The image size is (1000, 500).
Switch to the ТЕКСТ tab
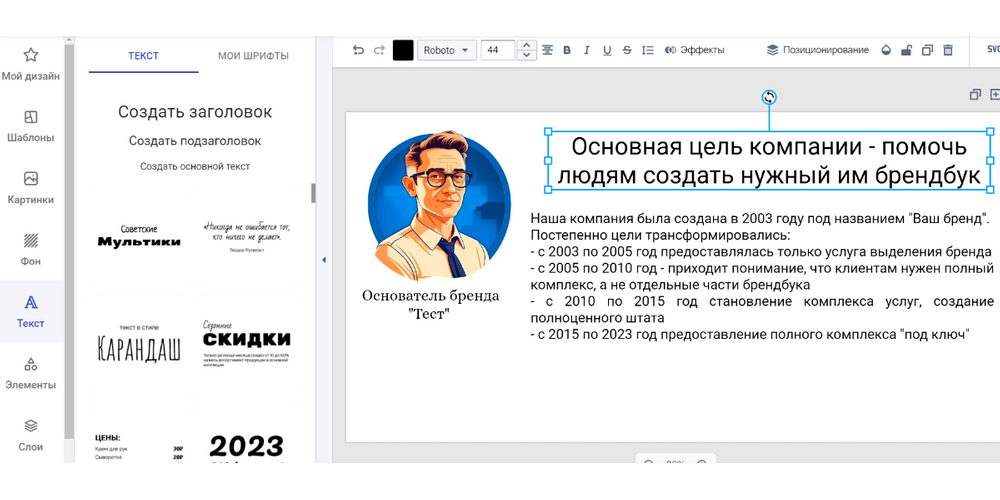pos(143,56)
